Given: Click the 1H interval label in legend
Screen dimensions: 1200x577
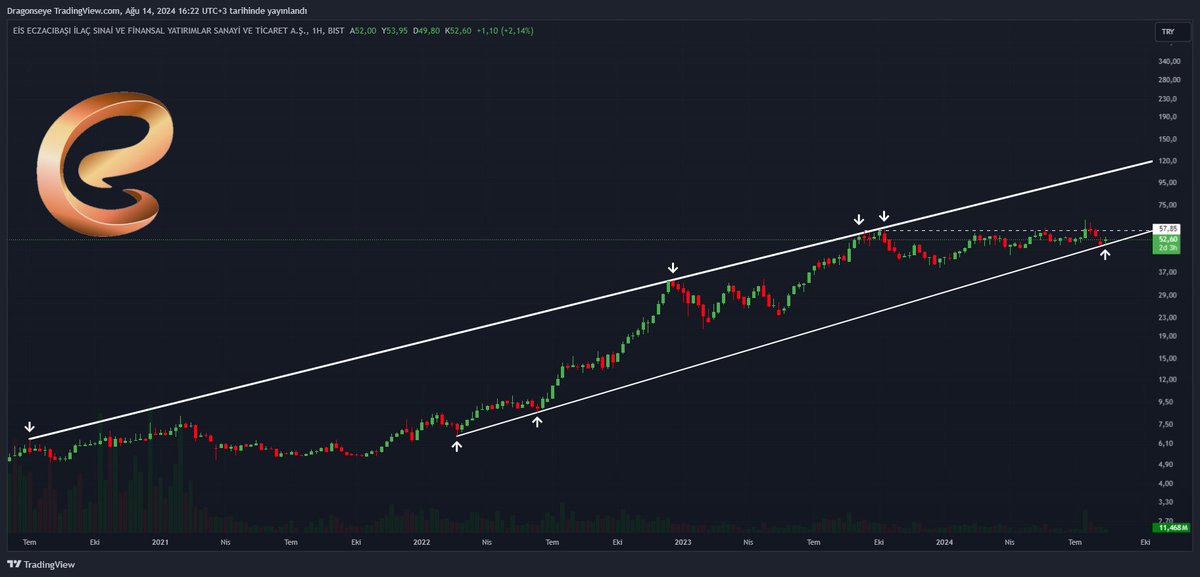Looking at the screenshot, I should coord(318,31).
